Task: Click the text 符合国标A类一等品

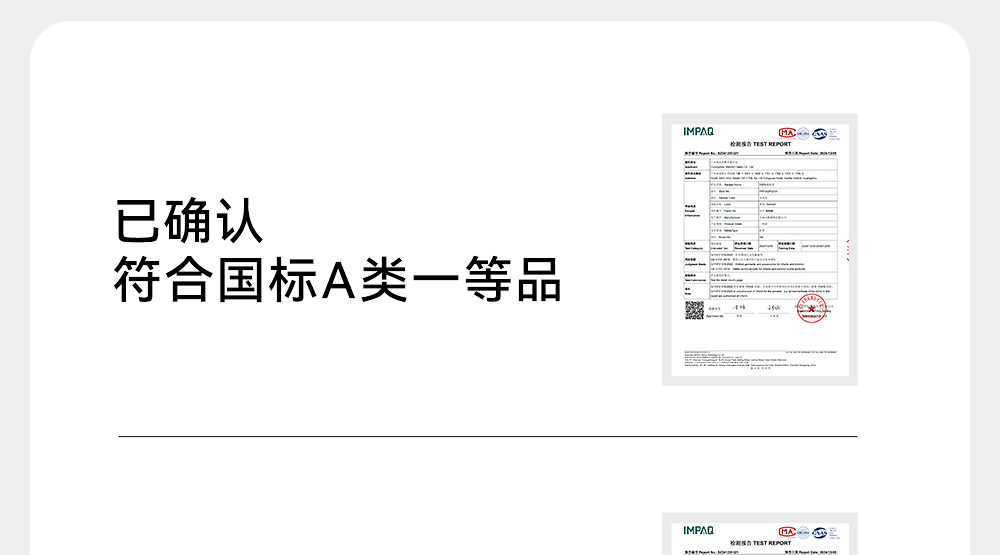Action: pyautogui.click(x=337, y=279)
